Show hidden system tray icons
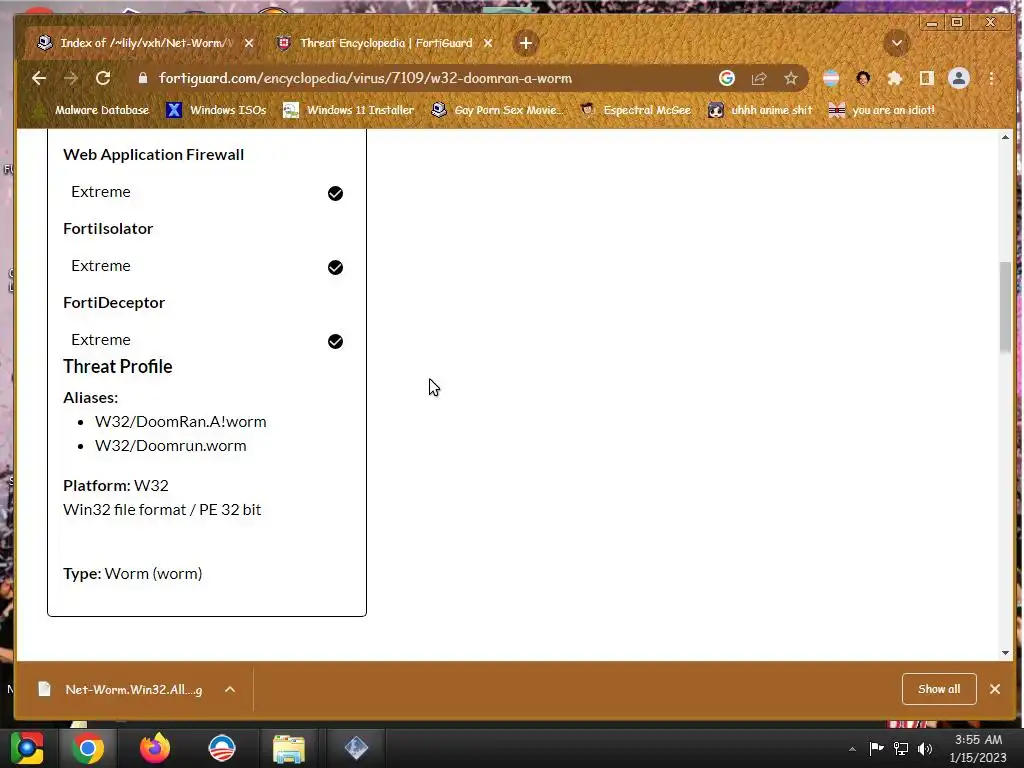1024x768 pixels. (852, 749)
